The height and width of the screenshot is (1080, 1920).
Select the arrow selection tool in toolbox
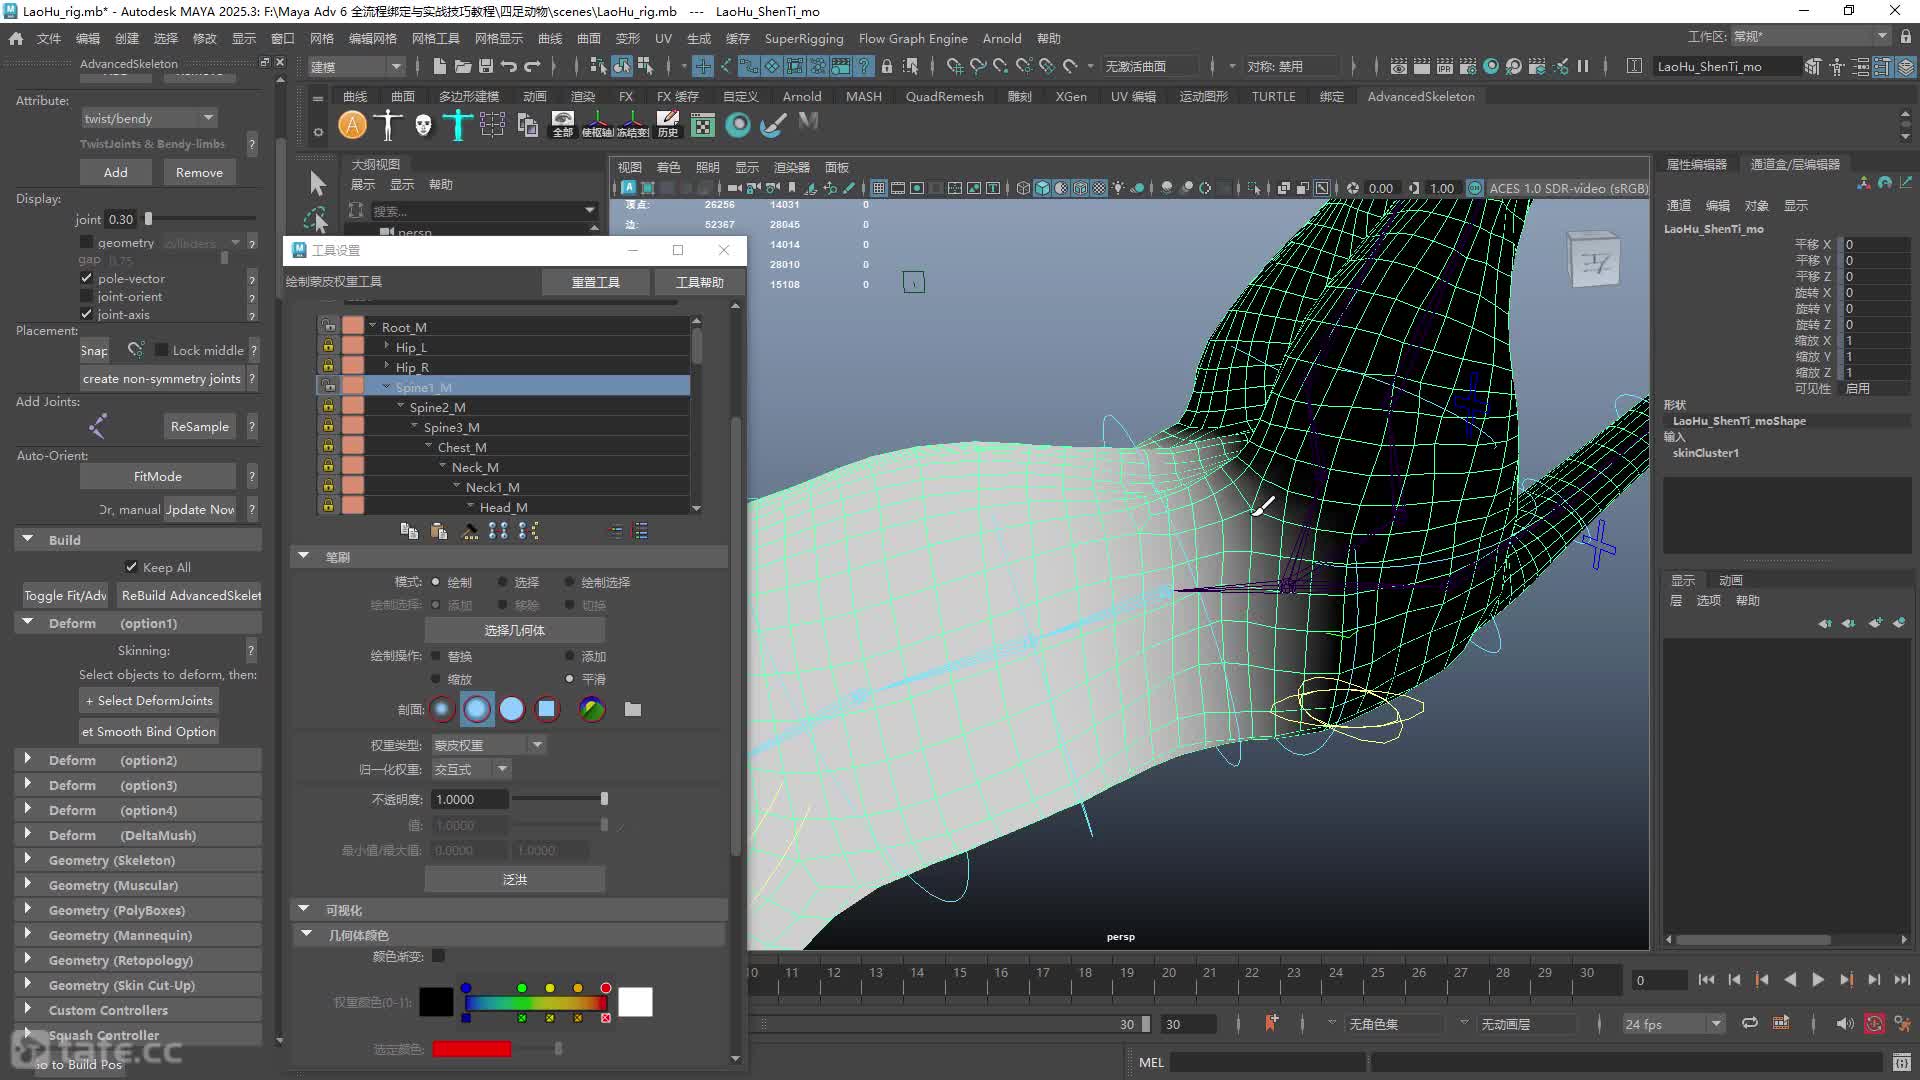pyautogui.click(x=317, y=183)
